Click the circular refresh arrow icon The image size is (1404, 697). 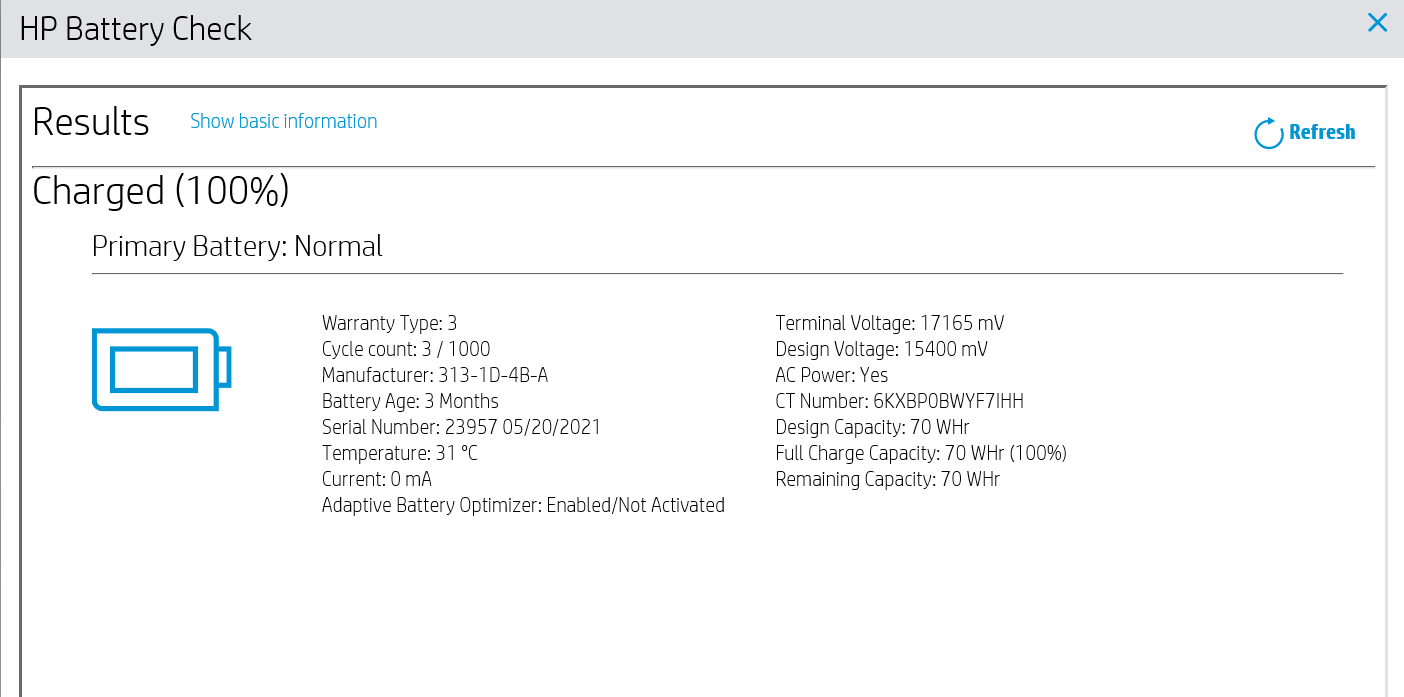click(1268, 133)
